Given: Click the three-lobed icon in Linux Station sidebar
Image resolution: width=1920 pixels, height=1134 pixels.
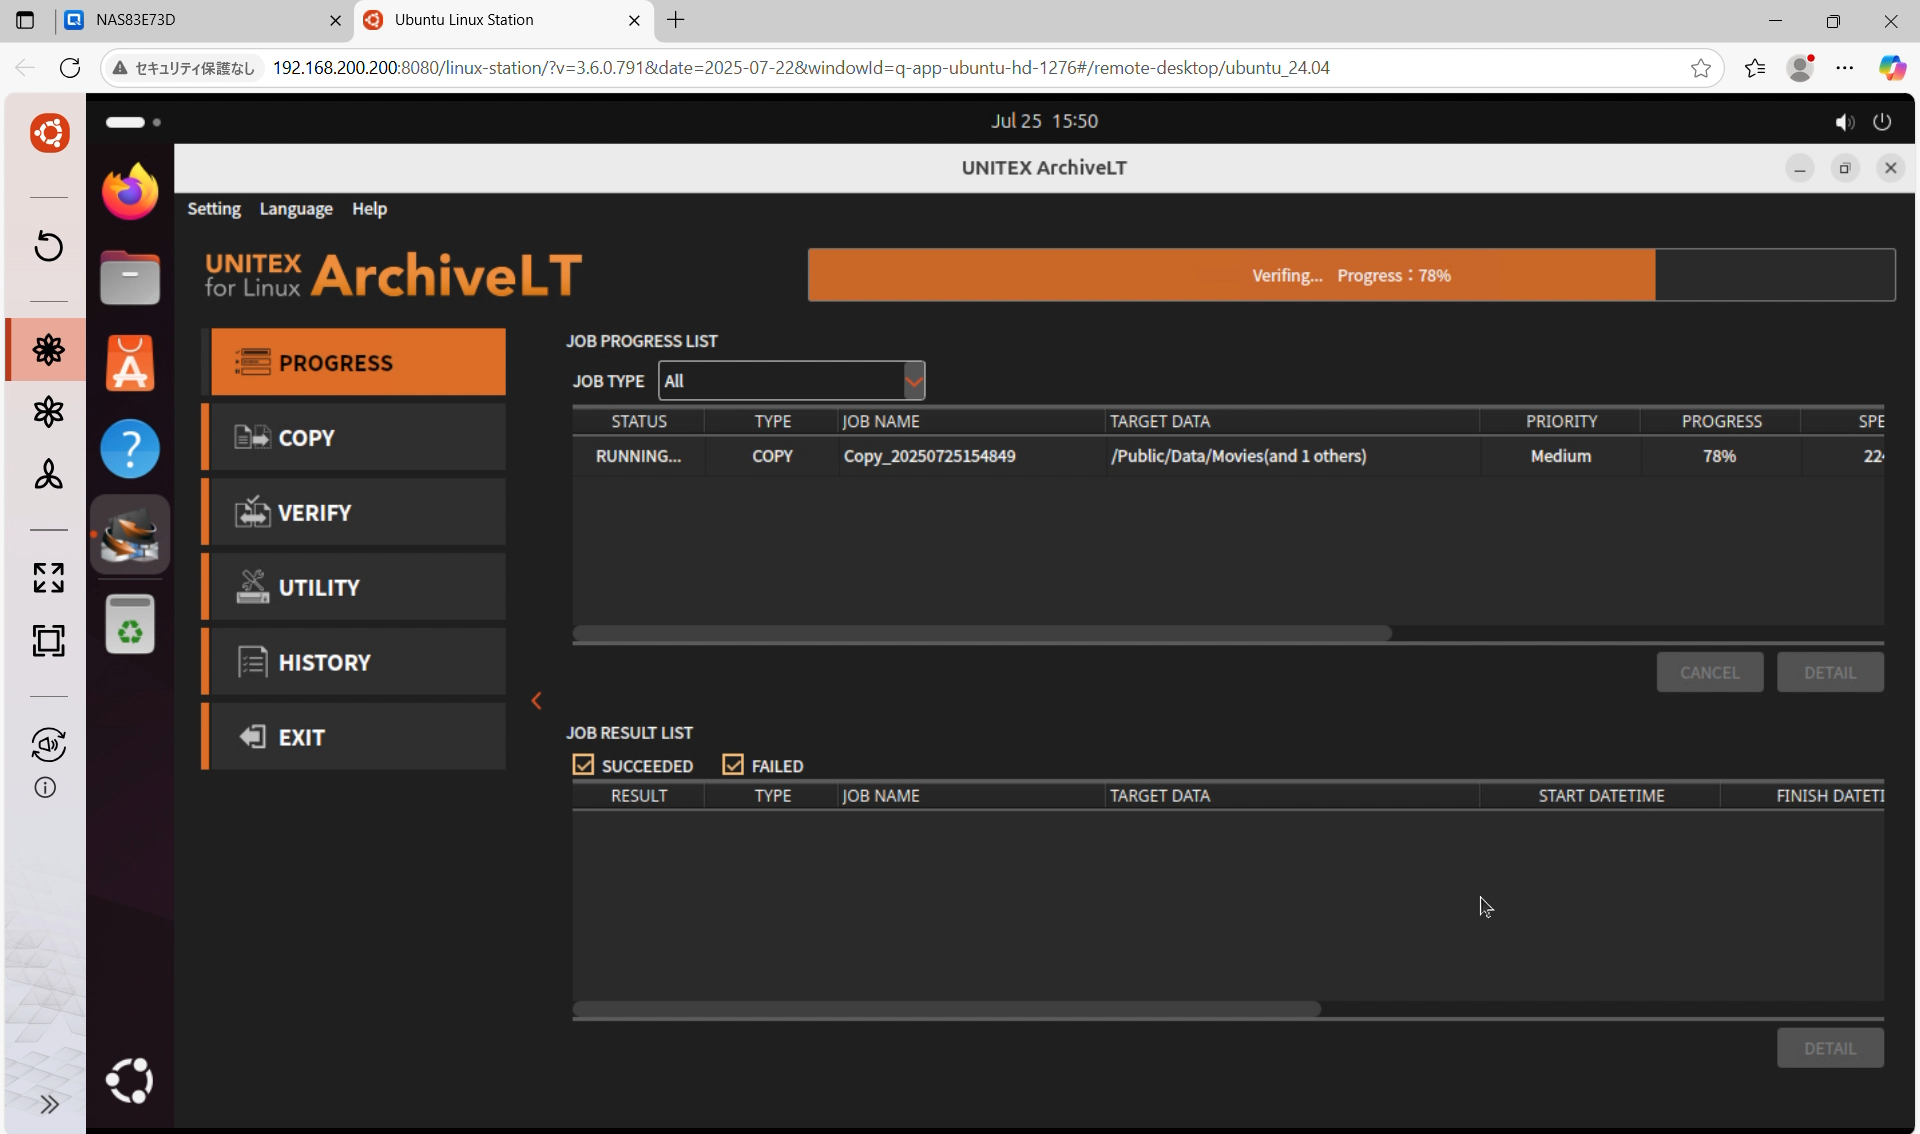Looking at the screenshot, I should (x=48, y=474).
